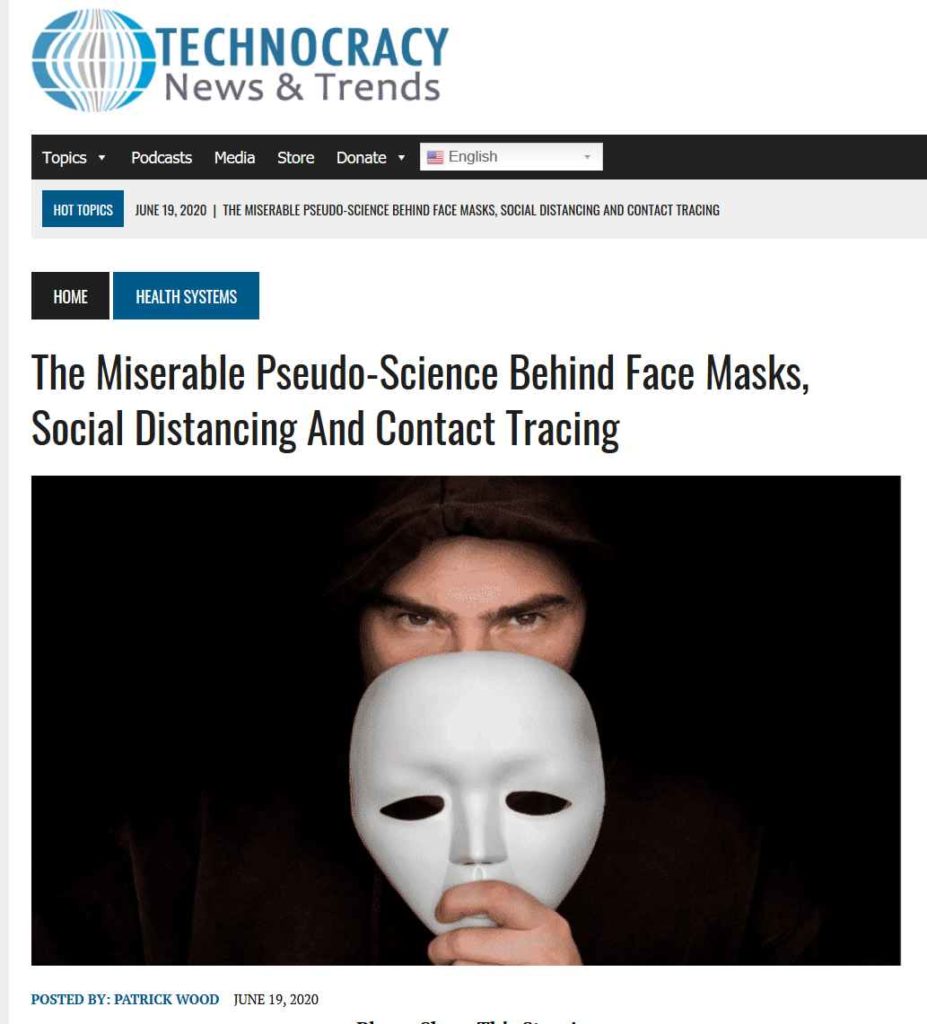Screen dimensions: 927x1024
Task: Visit the Store page
Action: coord(295,157)
